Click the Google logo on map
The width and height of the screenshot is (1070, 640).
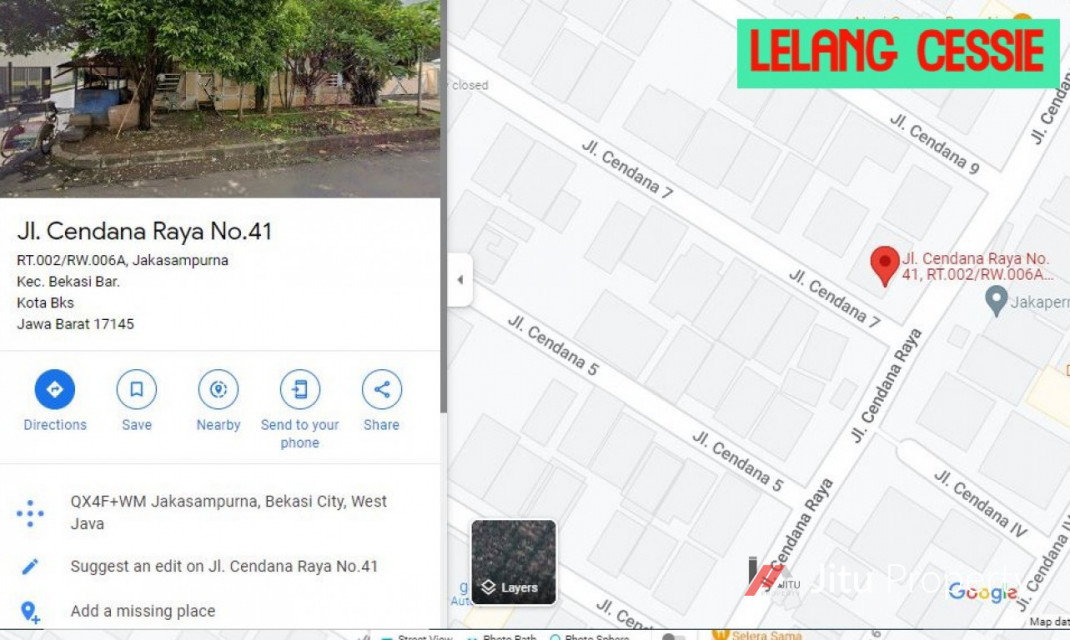click(983, 592)
